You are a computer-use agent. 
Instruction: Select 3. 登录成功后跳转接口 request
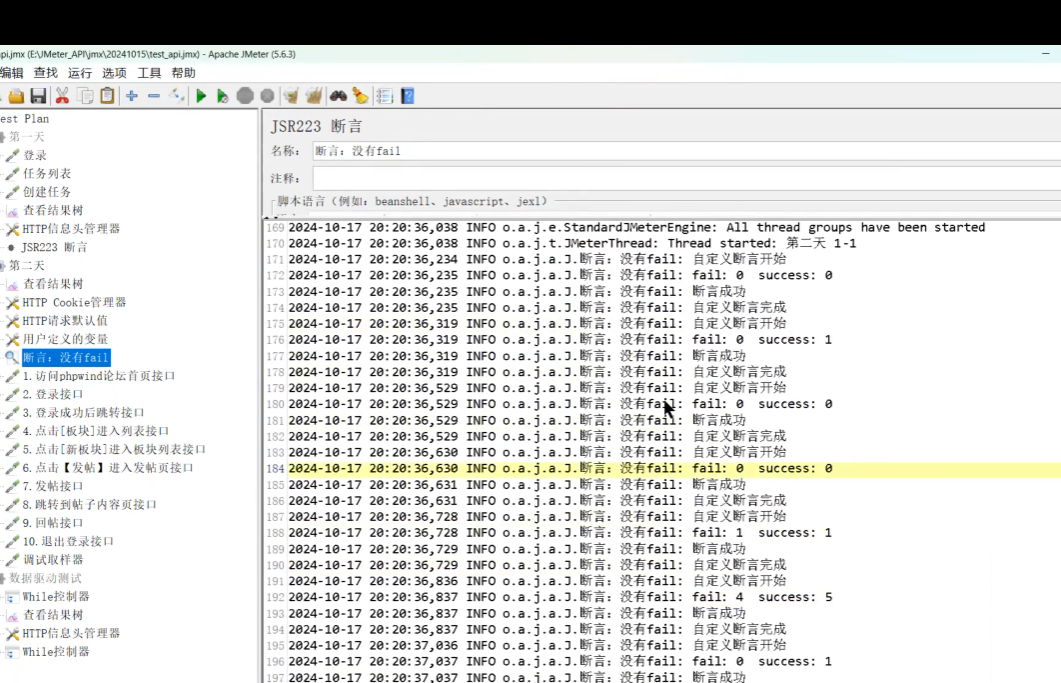(83, 412)
